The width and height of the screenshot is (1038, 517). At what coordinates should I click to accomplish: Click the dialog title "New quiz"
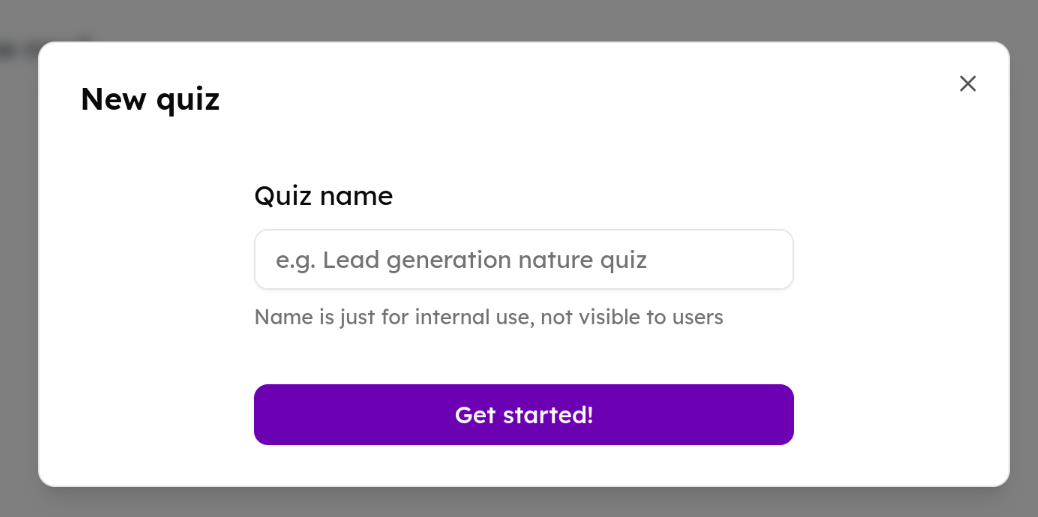click(150, 99)
